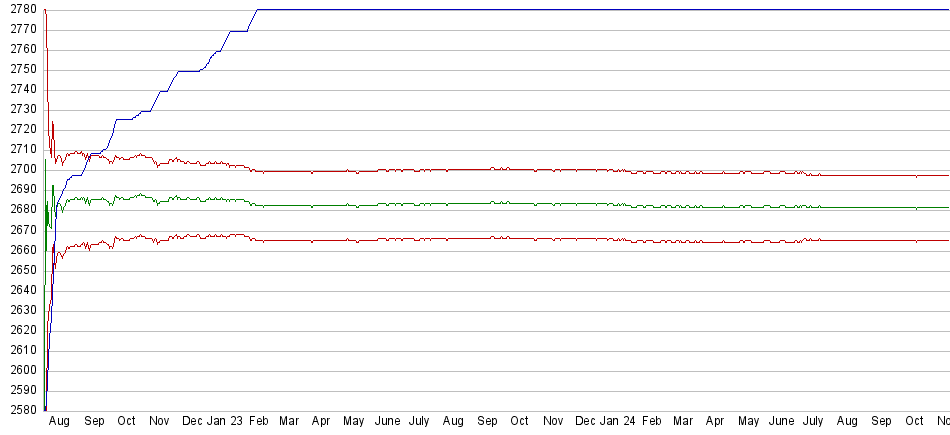Click the red spike at the chart start
Viewport: 950px width, 435px height.
46,20
